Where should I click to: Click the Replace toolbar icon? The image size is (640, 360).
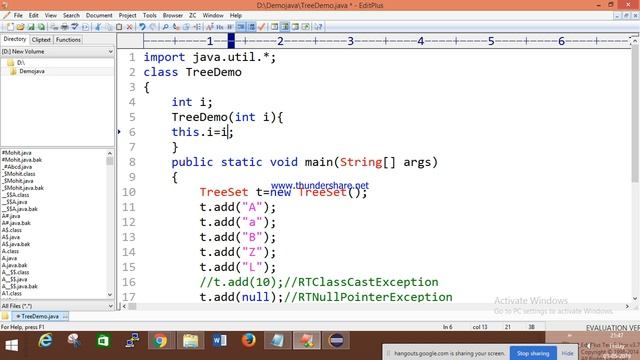coord(176,27)
